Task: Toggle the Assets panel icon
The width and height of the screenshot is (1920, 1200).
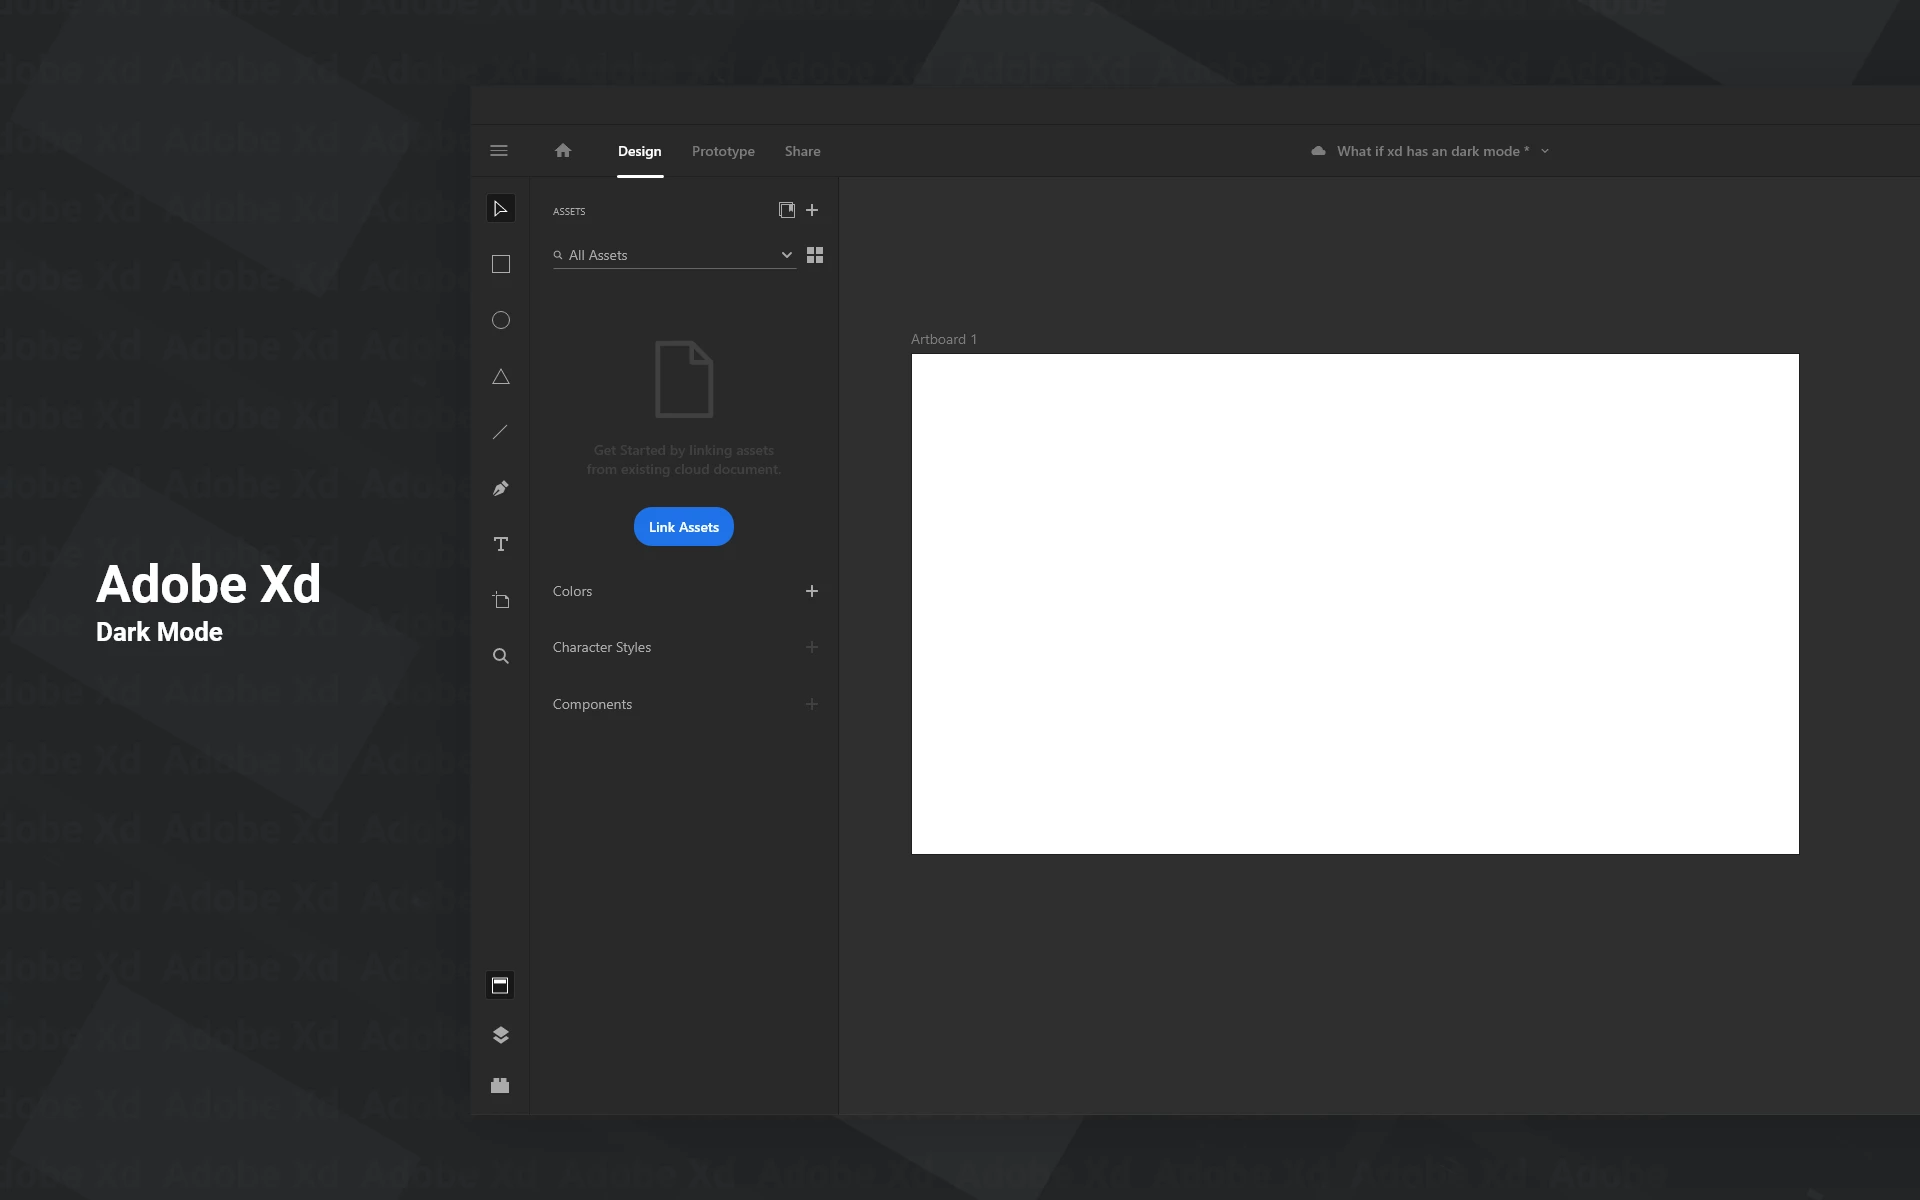Action: point(500,985)
